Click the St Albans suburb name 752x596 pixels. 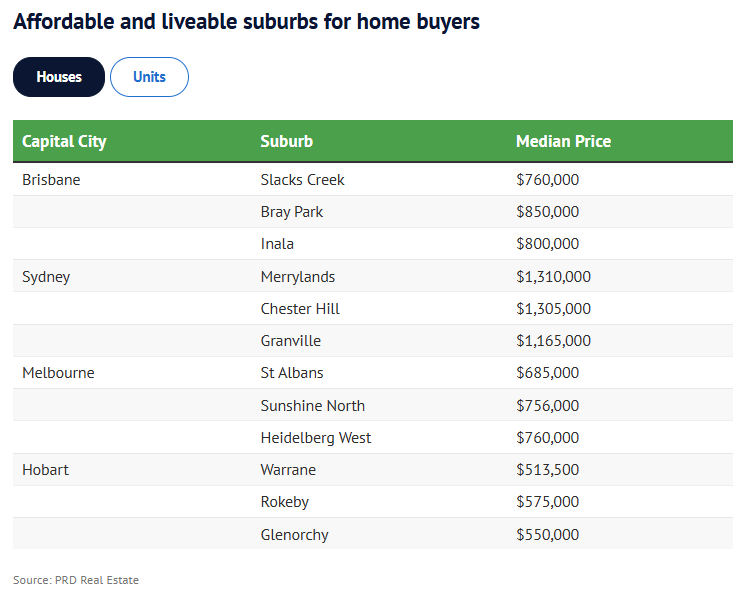(x=292, y=373)
